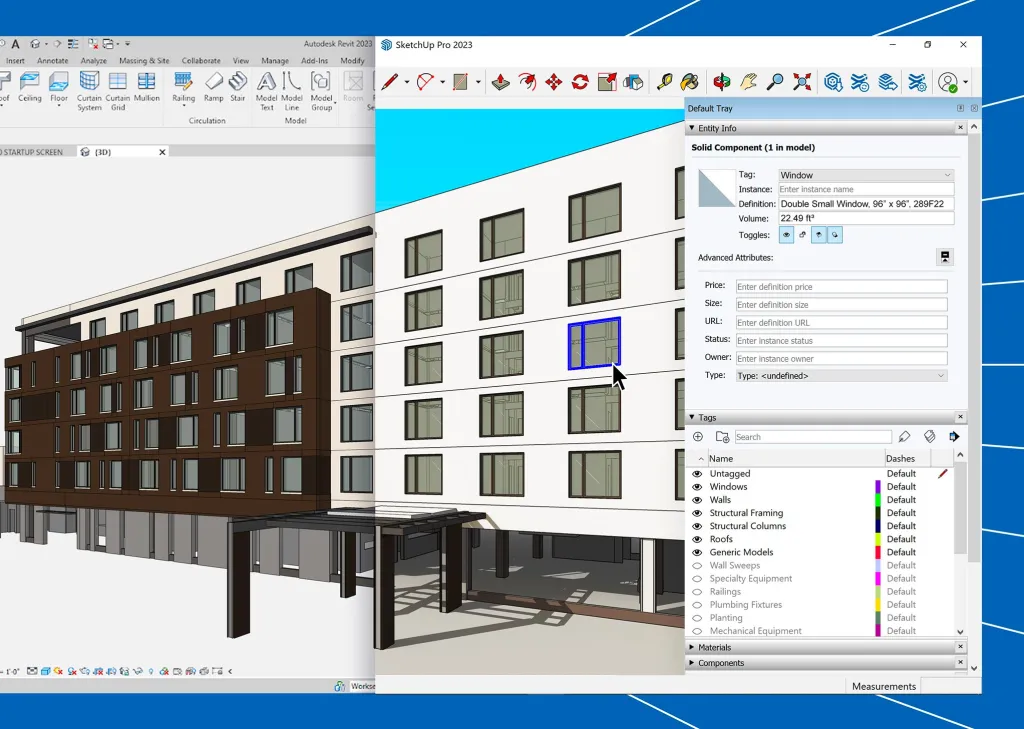
Task: Open the Massing & Site tab in Revit
Action: [144, 61]
